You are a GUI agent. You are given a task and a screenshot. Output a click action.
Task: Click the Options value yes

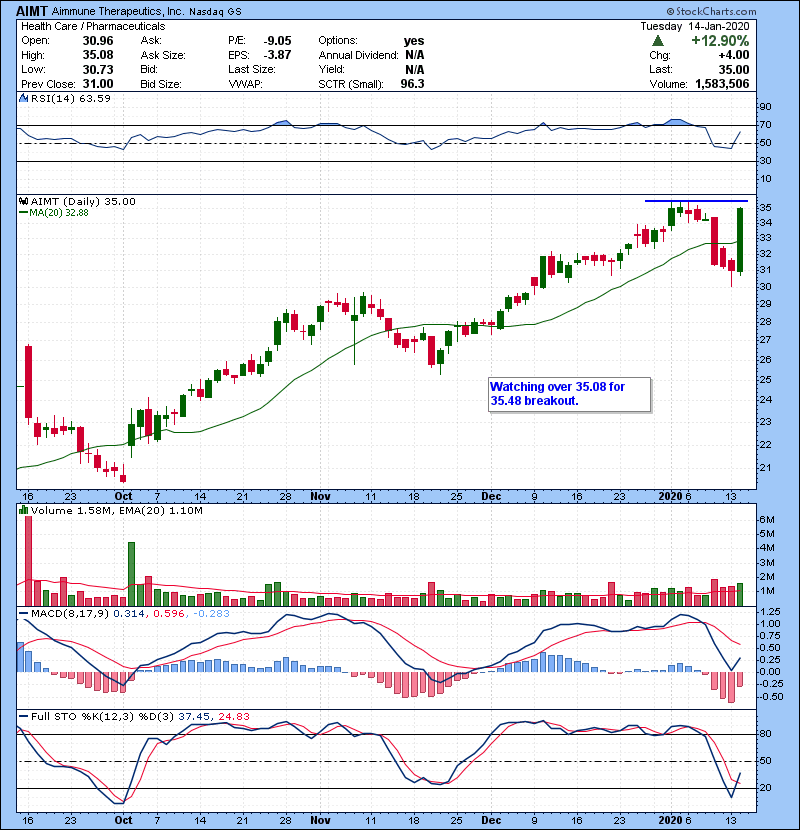point(414,41)
